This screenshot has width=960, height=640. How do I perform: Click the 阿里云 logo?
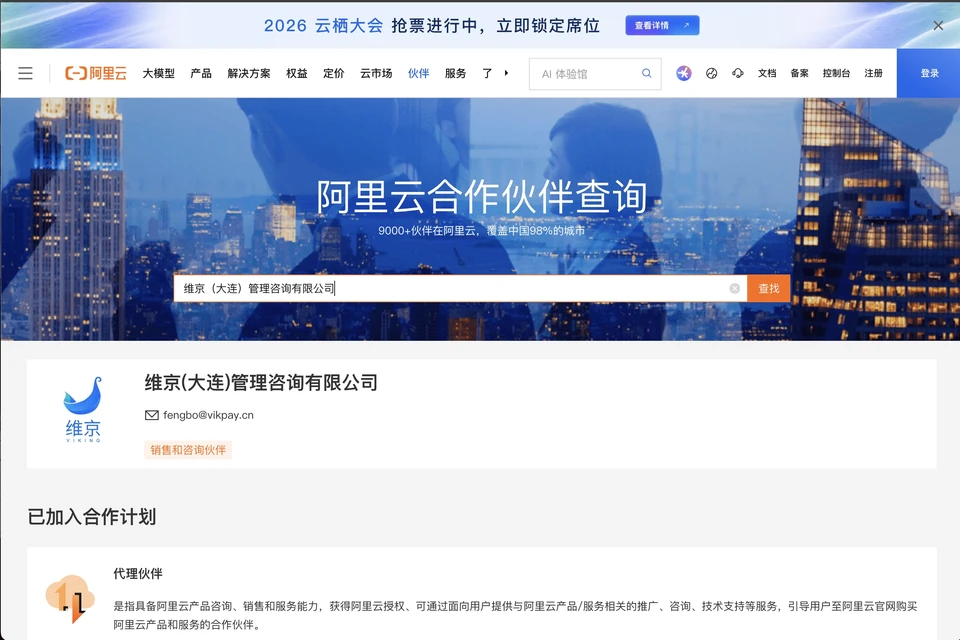tap(96, 73)
